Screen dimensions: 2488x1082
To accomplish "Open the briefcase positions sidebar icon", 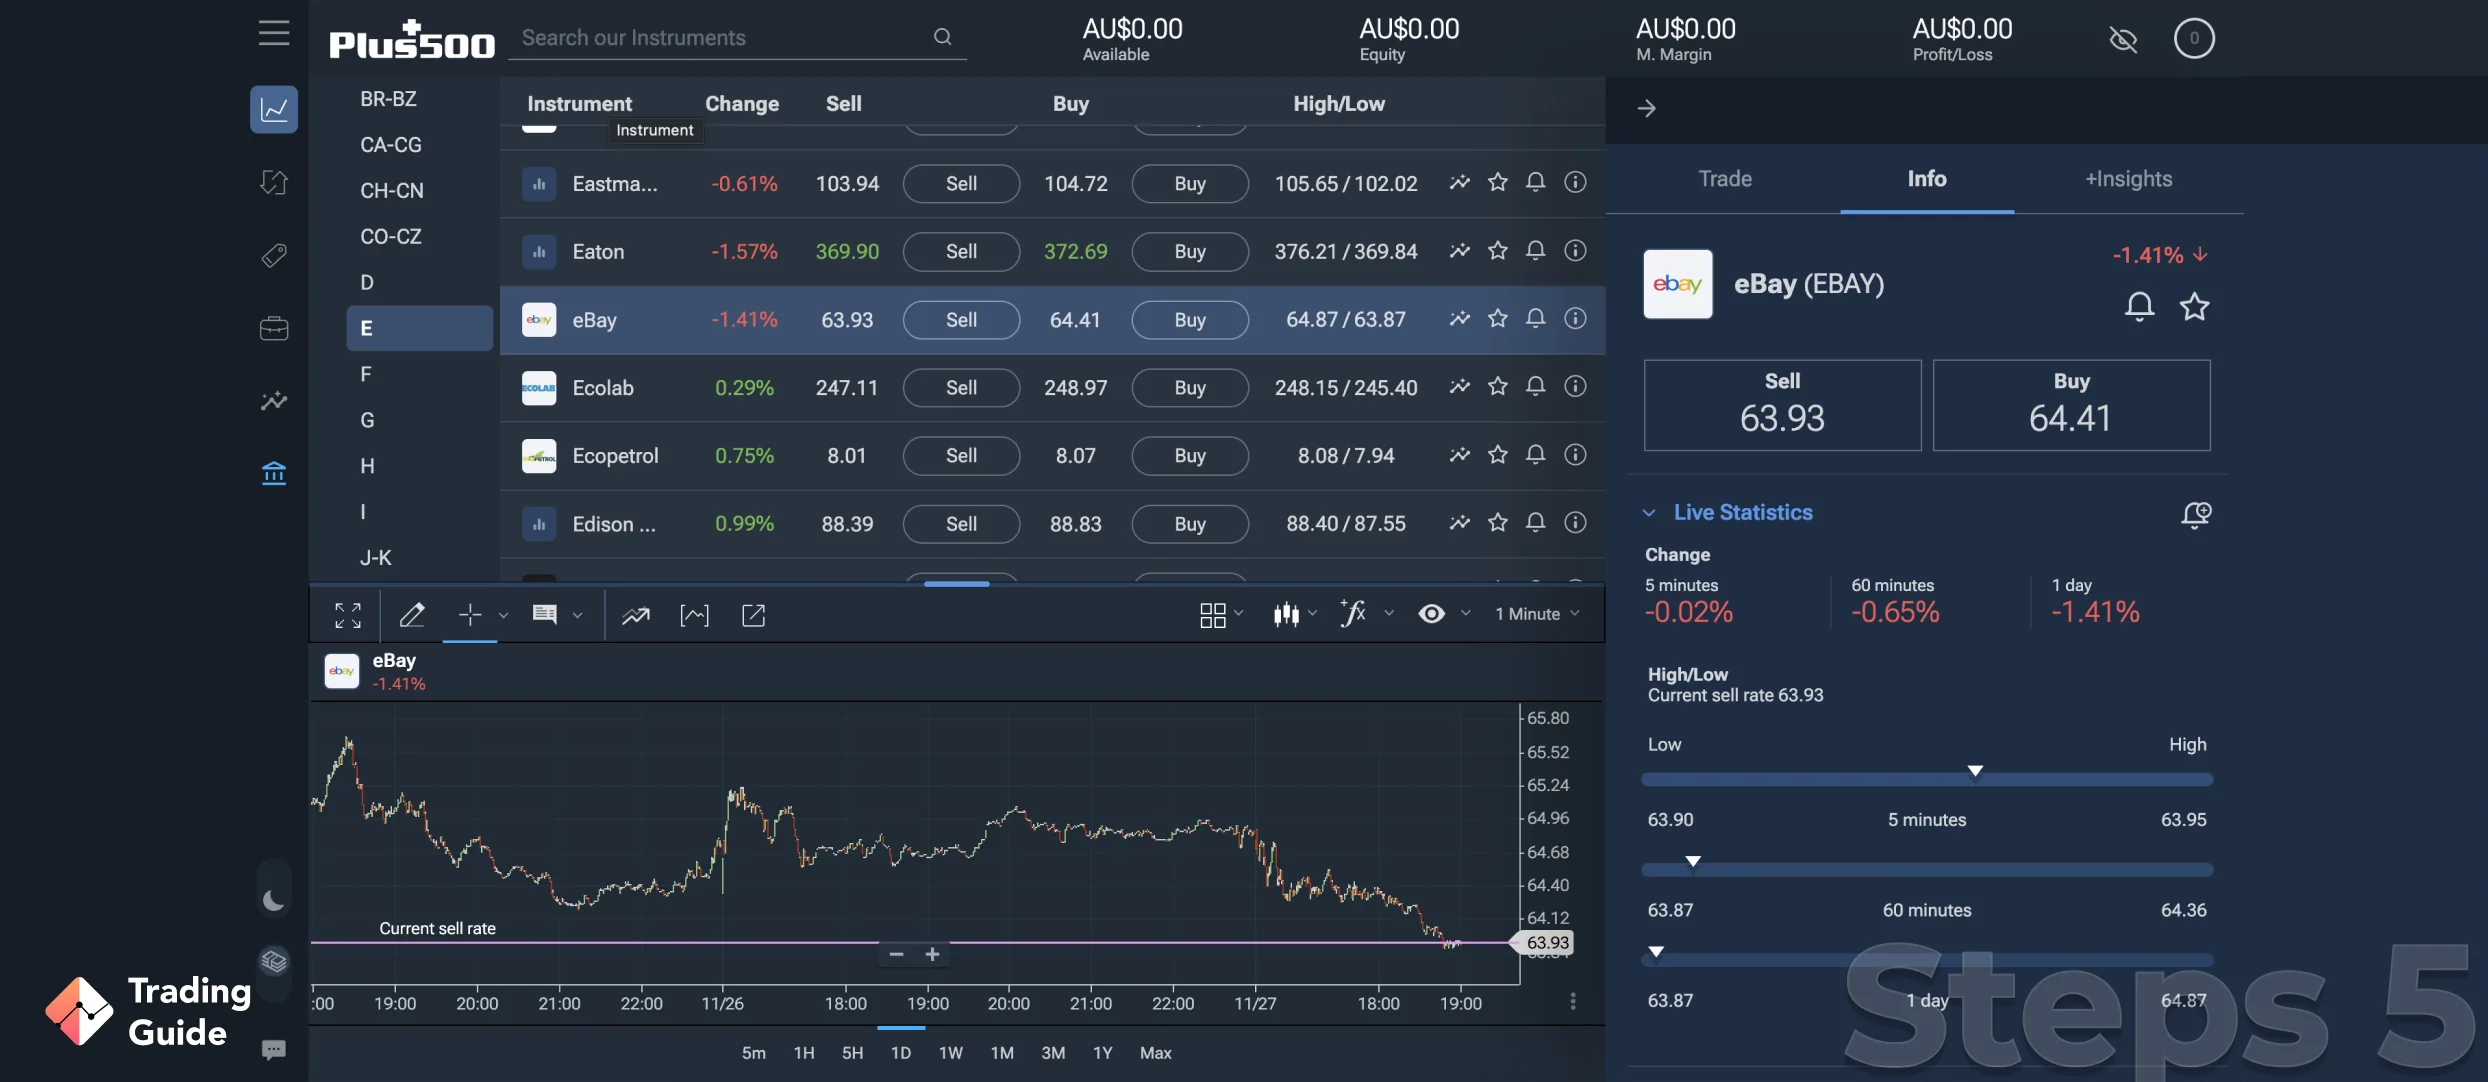I will click(x=274, y=328).
